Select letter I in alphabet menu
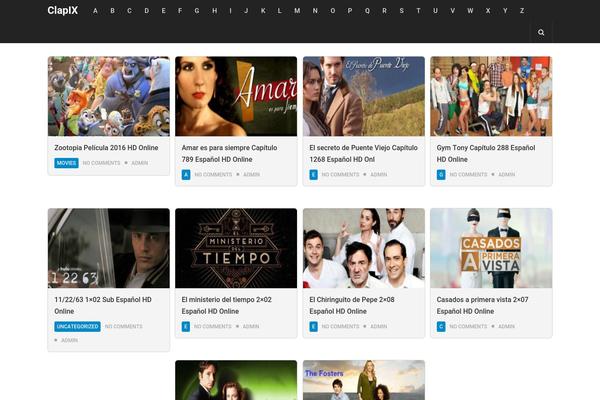The height and width of the screenshot is (400, 600). click(x=230, y=11)
